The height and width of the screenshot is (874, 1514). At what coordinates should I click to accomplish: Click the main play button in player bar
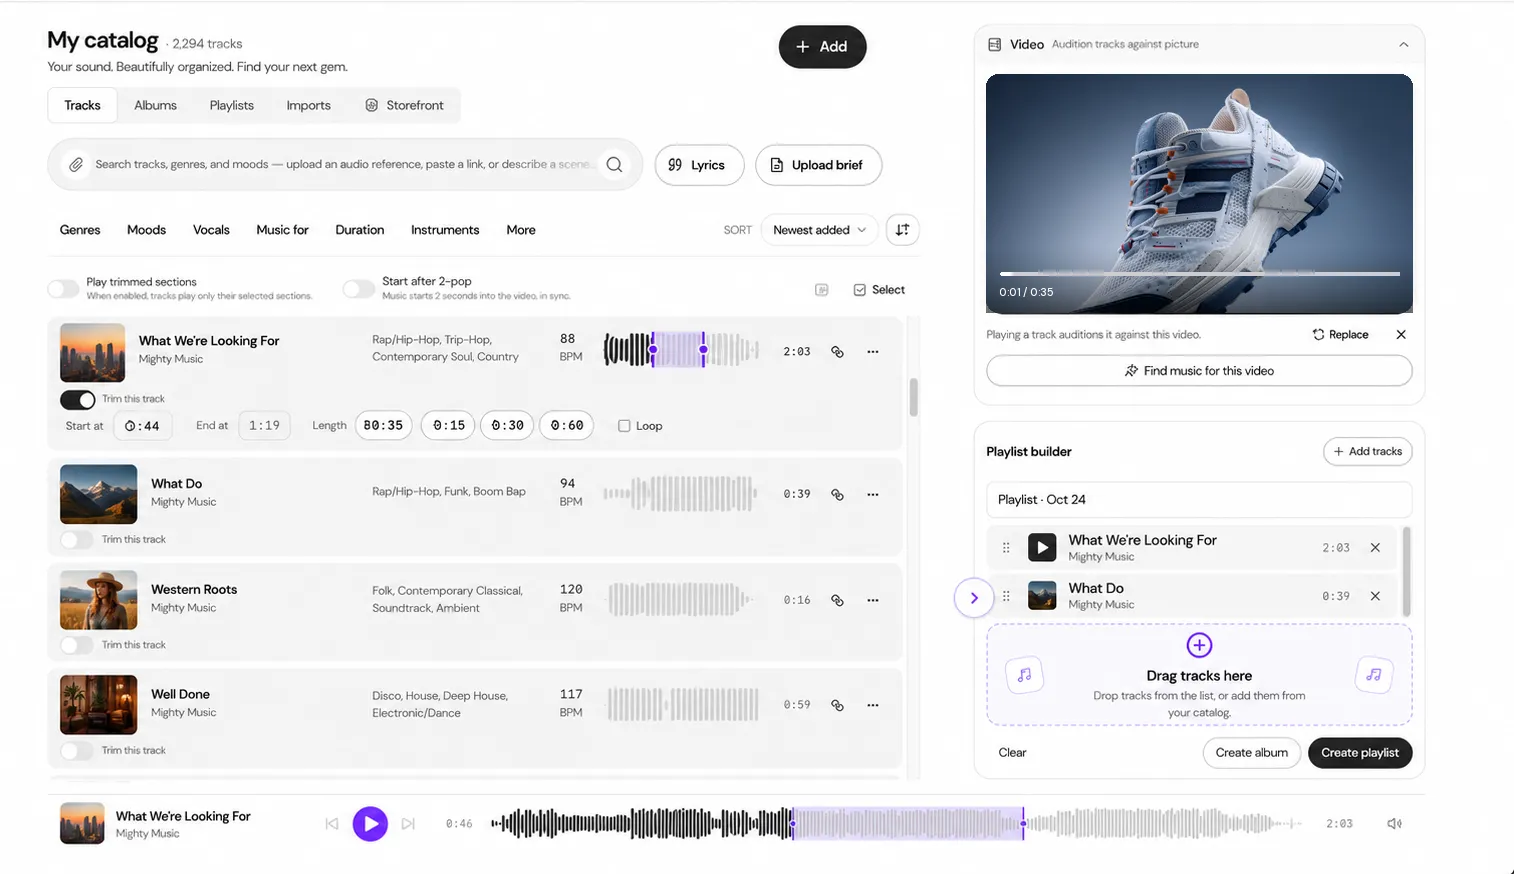click(x=370, y=824)
